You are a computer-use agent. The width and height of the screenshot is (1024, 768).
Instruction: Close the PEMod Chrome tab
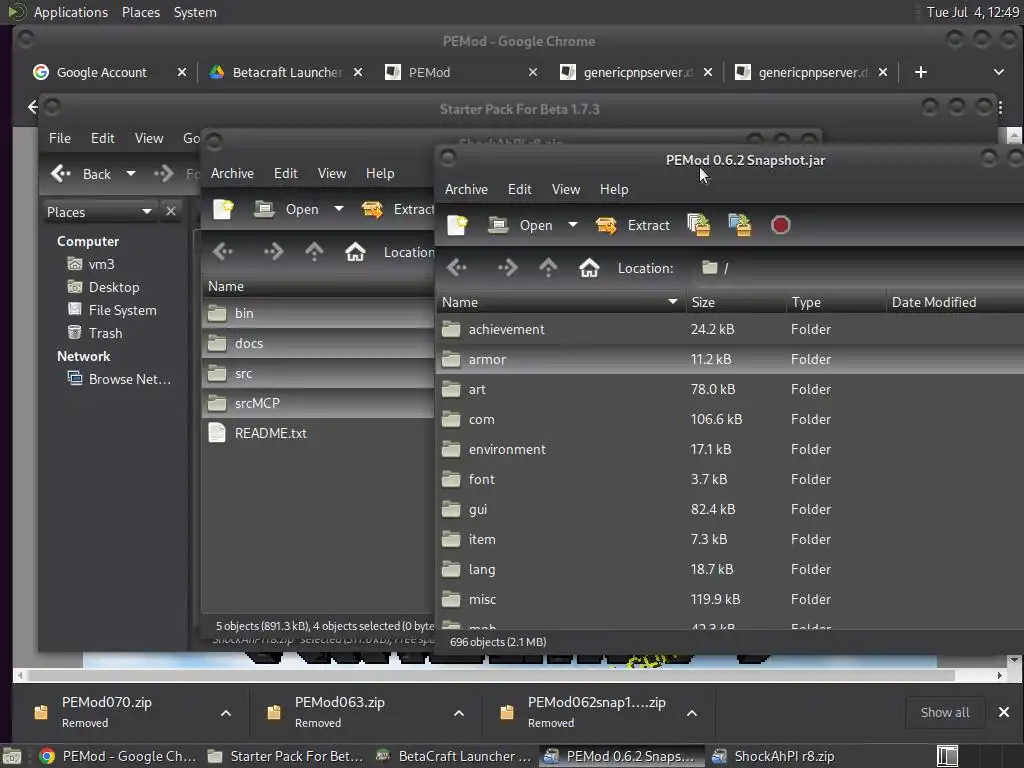tap(533, 72)
